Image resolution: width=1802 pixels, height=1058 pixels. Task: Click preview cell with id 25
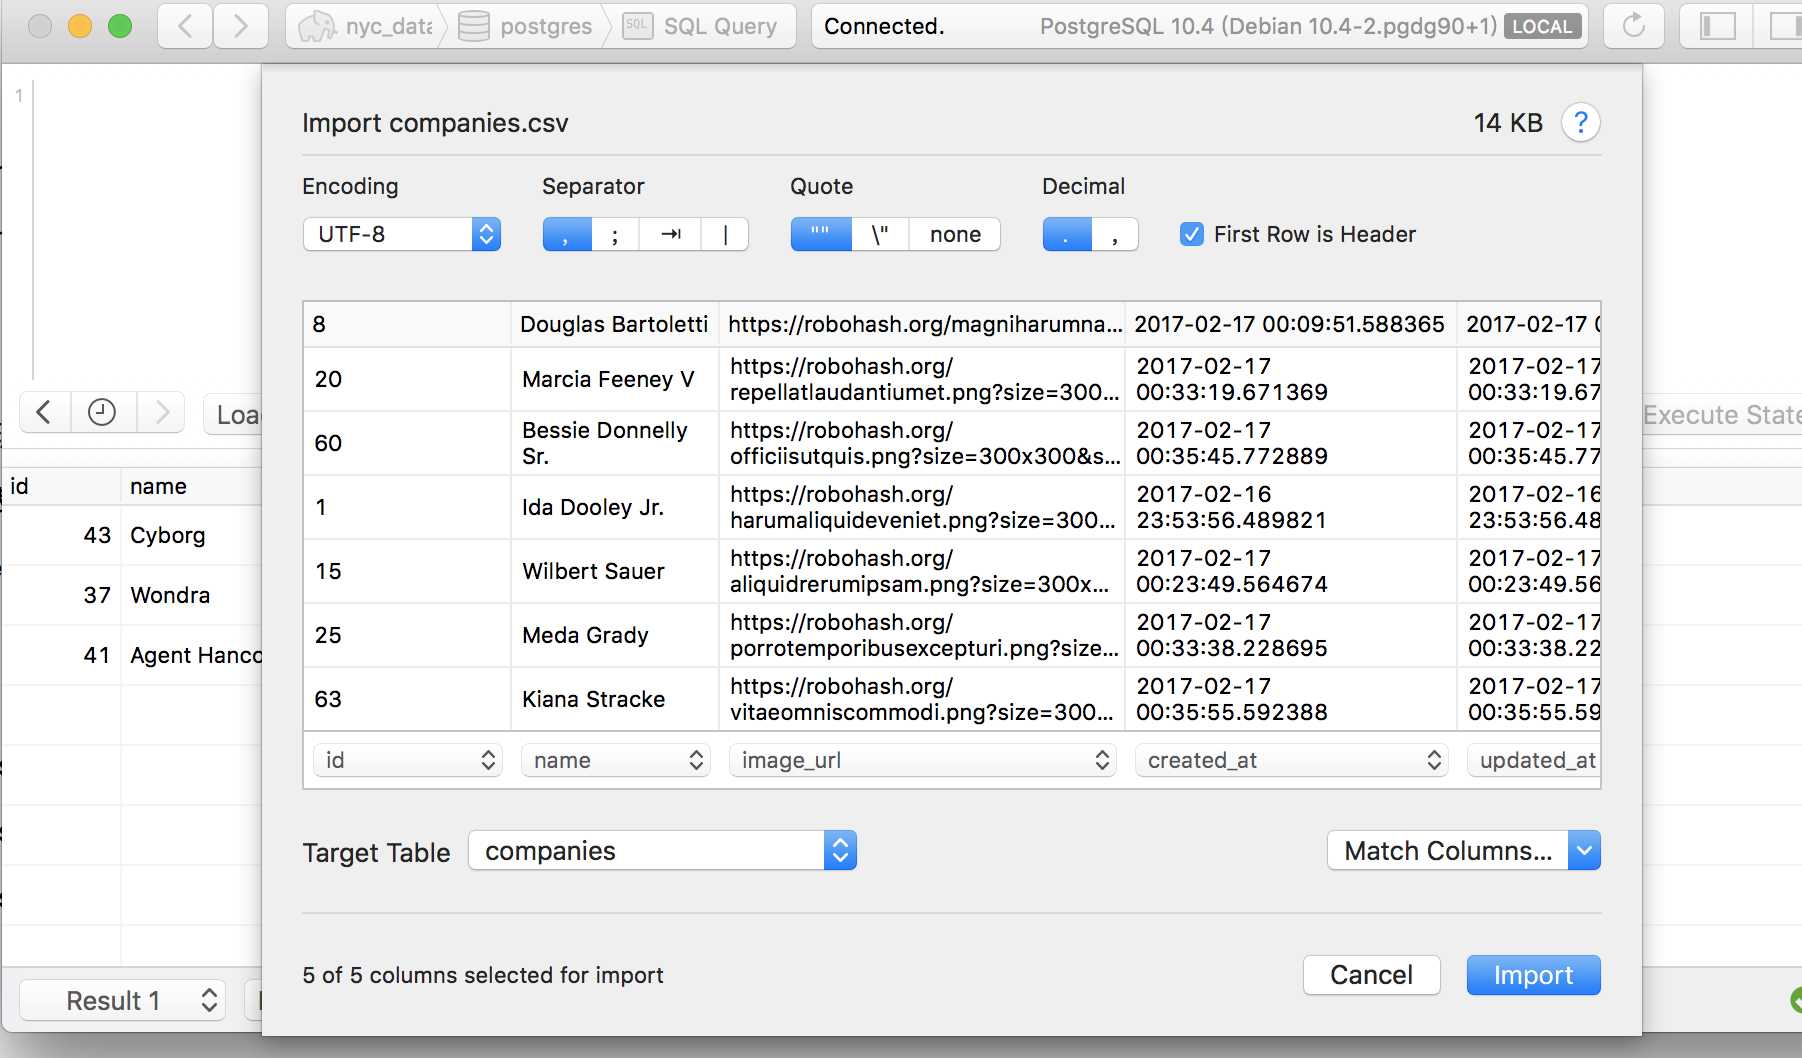click(x=407, y=635)
